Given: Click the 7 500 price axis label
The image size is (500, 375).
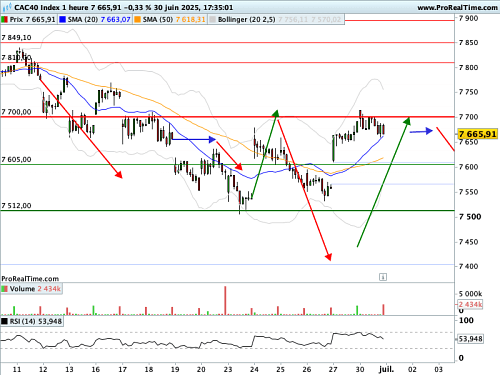Looking at the screenshot, I should (x=470, y=217).
